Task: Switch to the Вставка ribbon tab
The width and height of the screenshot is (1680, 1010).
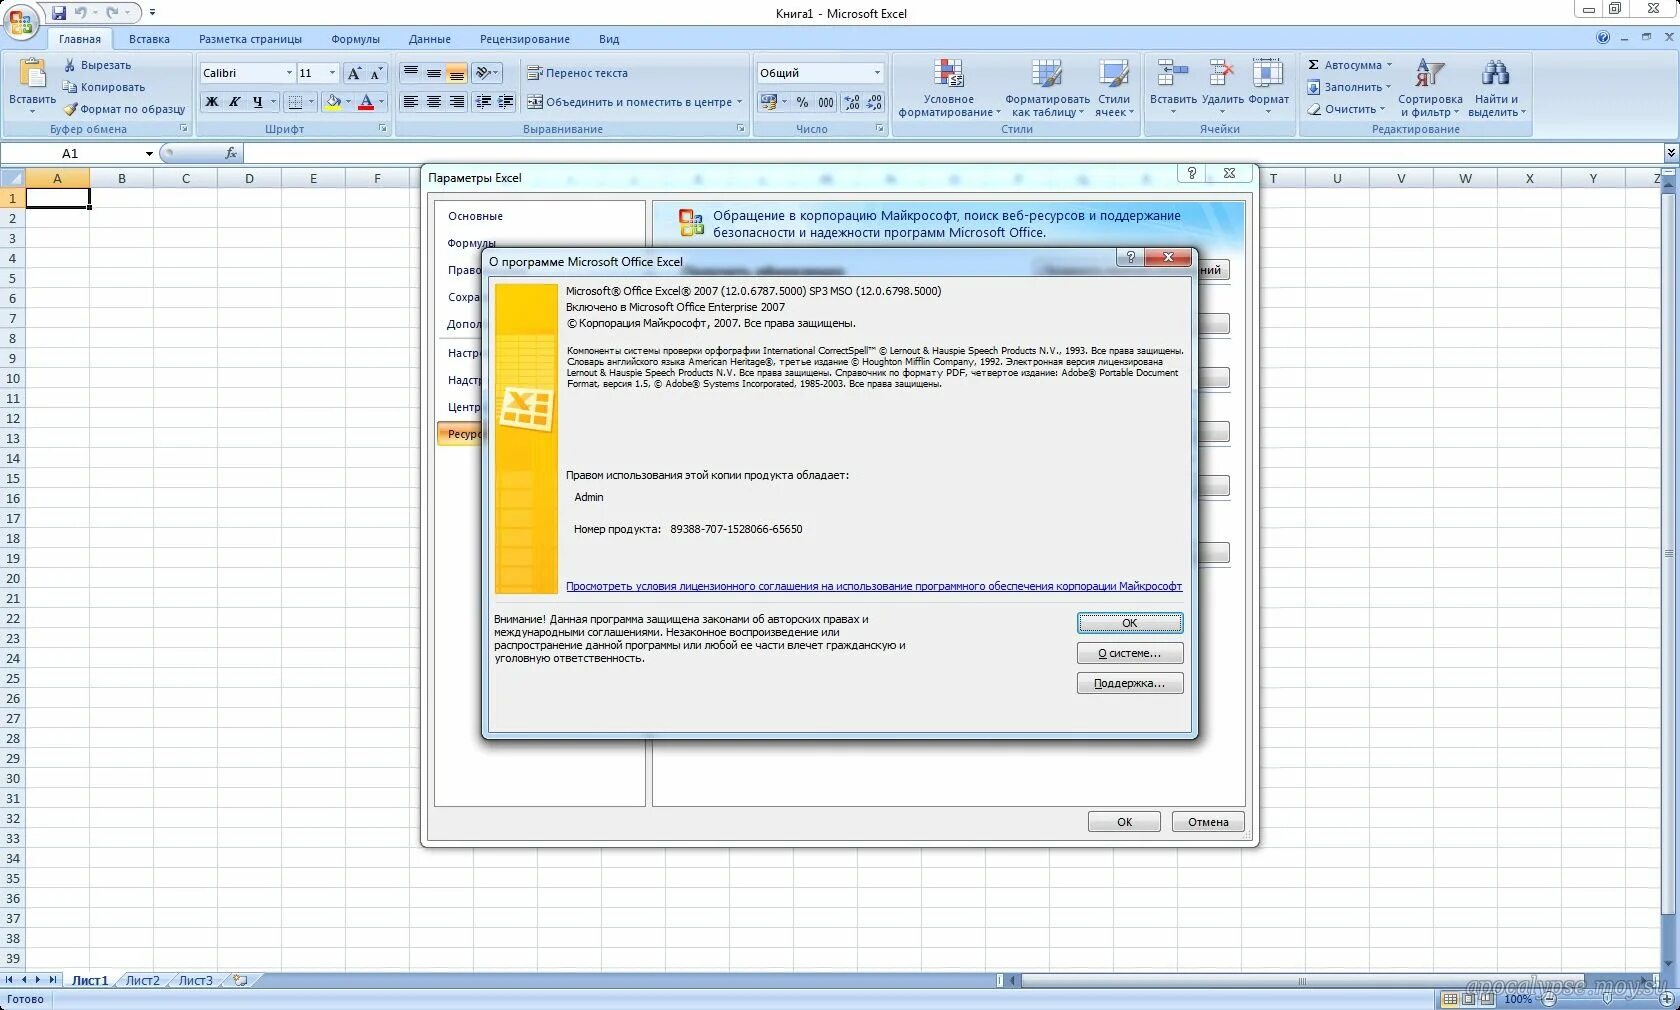Action: click(x=149, y=39)
